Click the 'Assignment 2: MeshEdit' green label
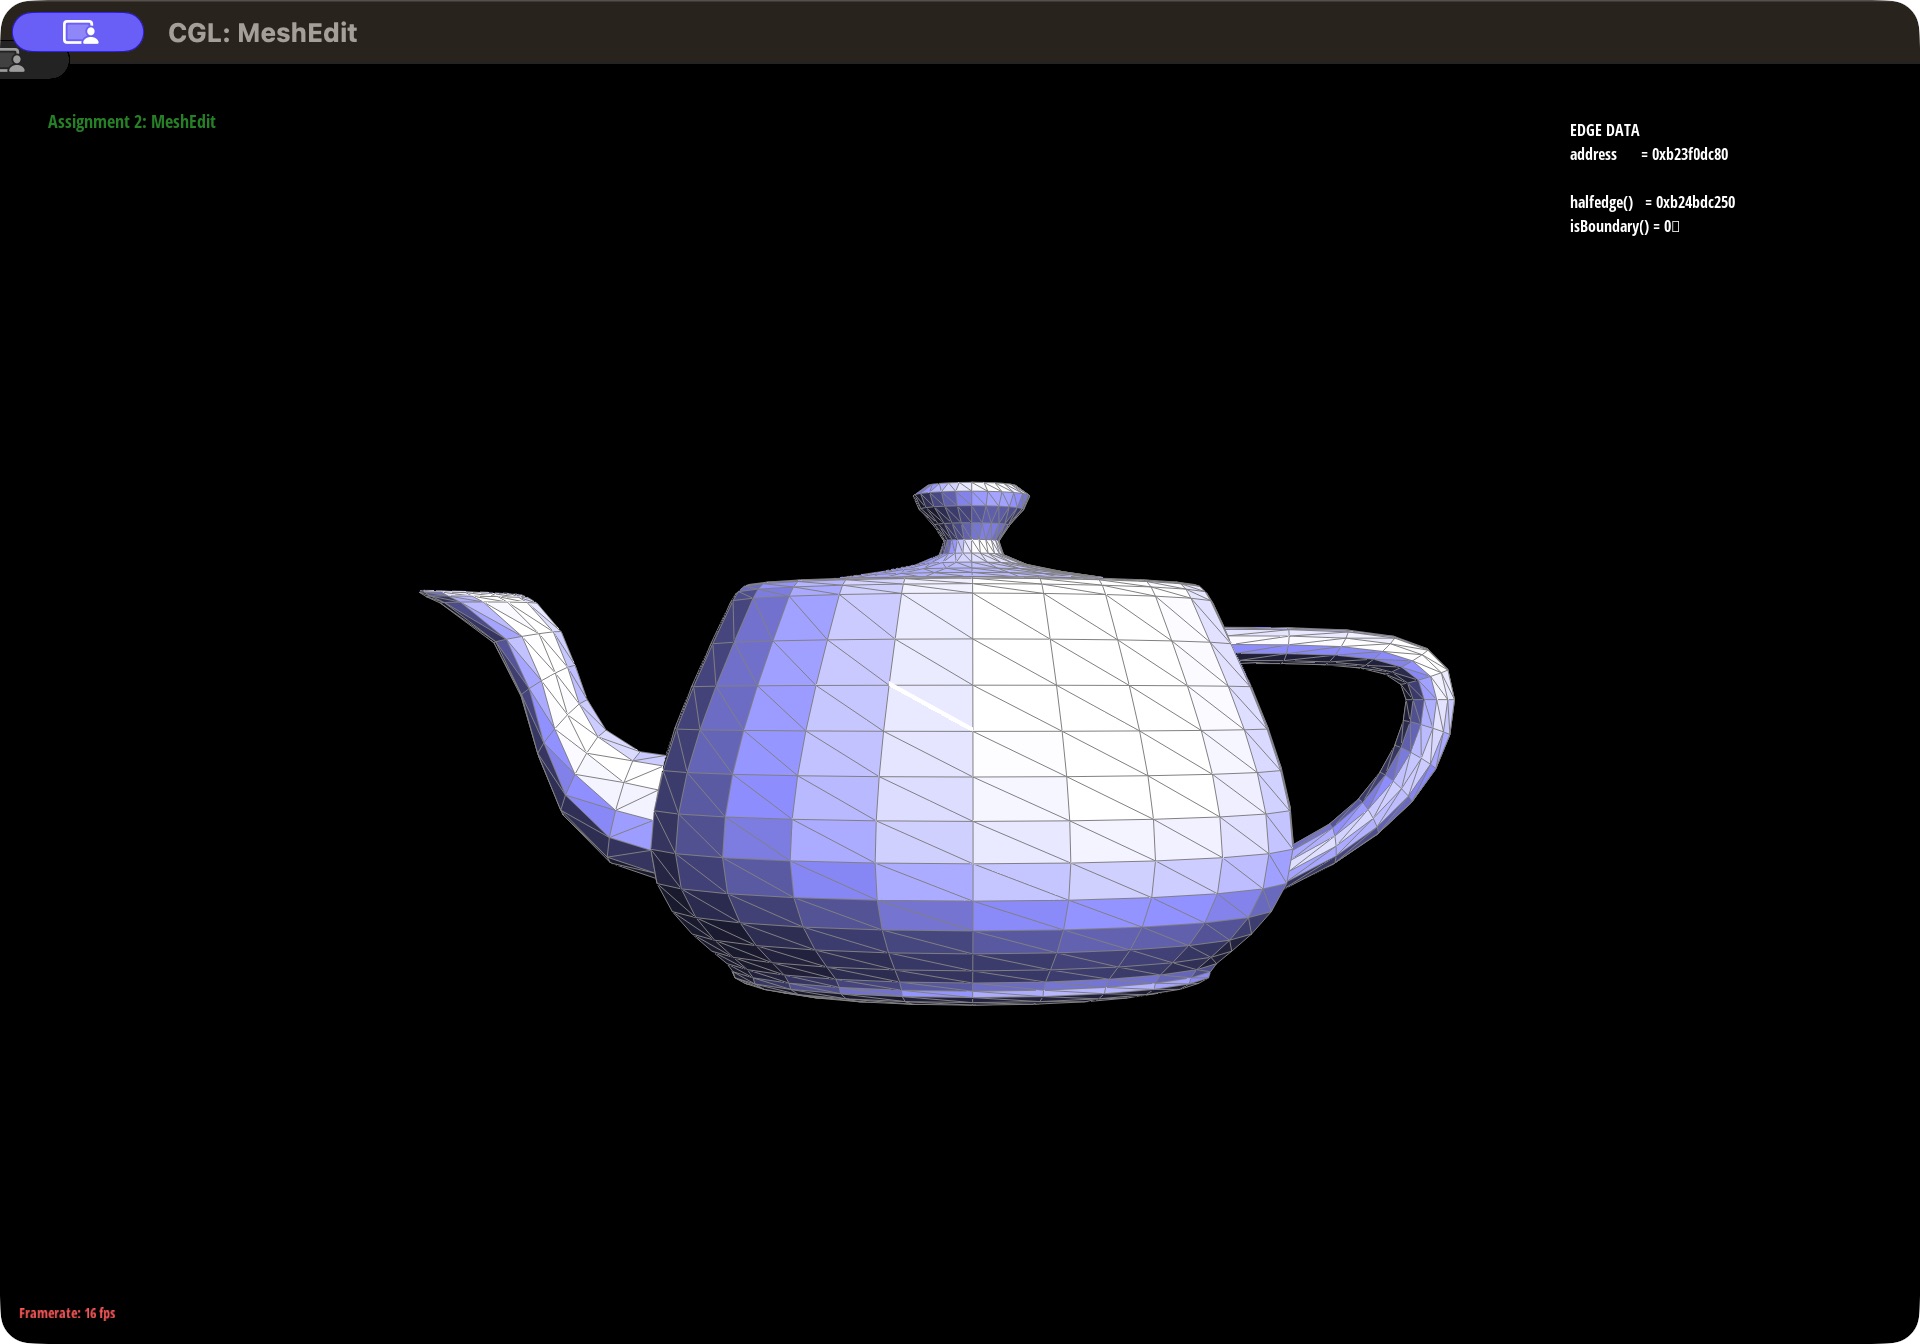1920x1344 pixels. tap(132, 122)
